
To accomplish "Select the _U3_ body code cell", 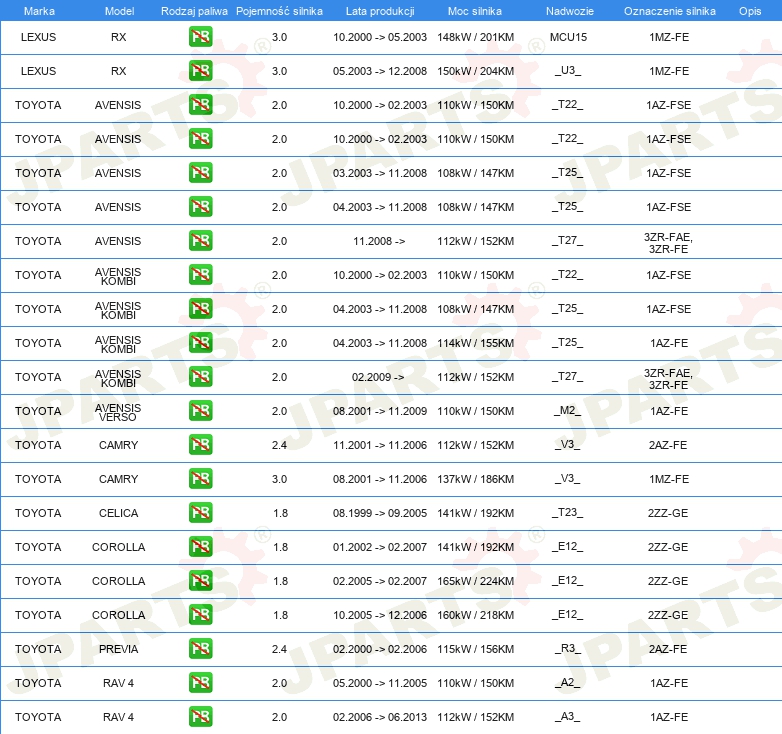I will pyautogui.click(x=568, y=71).
